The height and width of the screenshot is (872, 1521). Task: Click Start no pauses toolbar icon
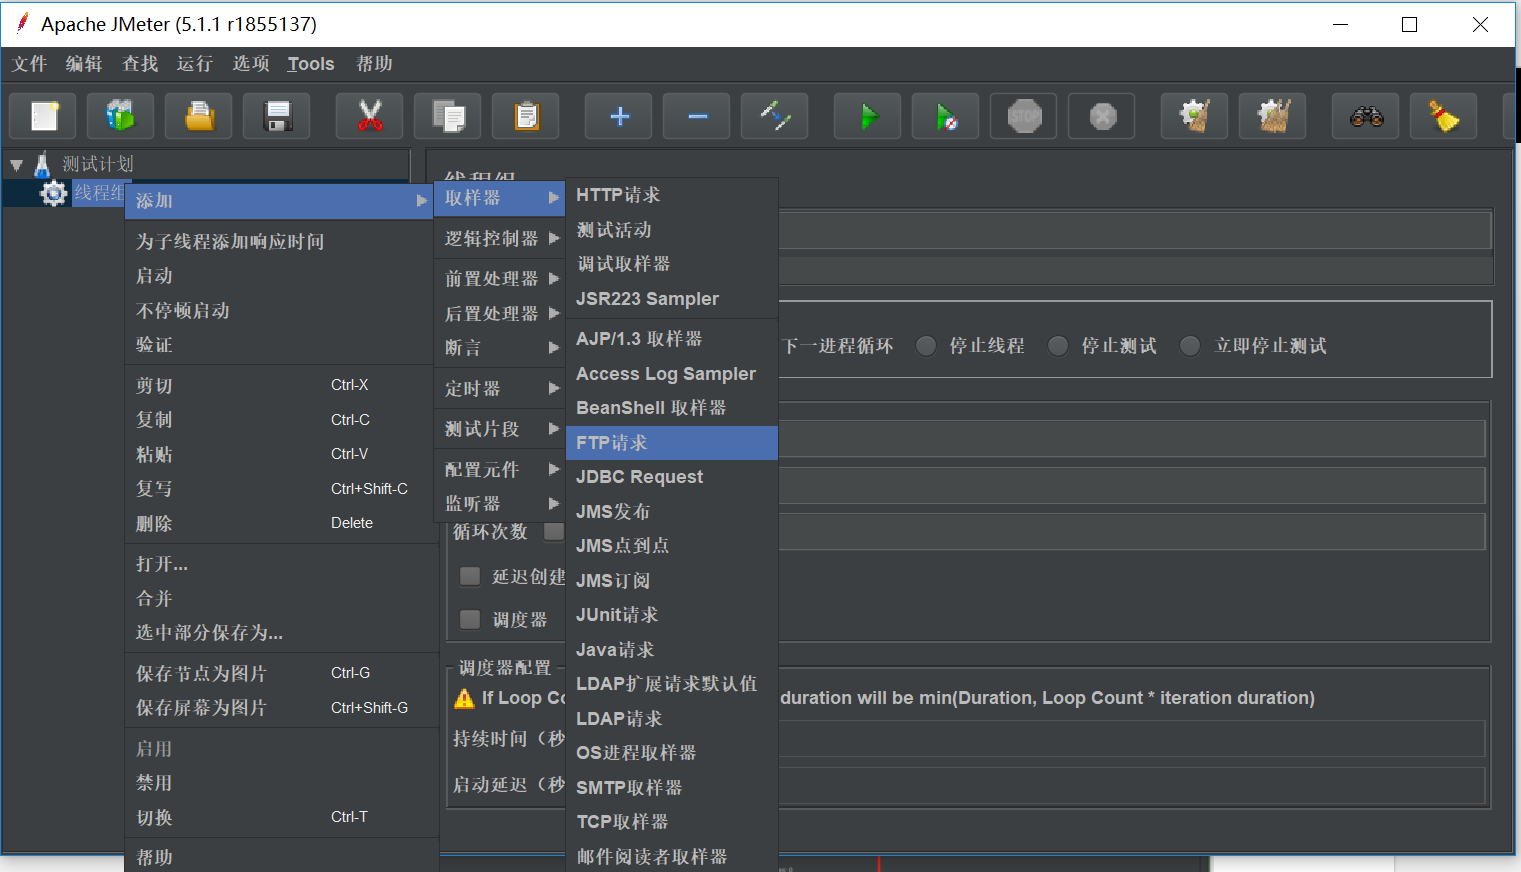(x=946, y=117)
